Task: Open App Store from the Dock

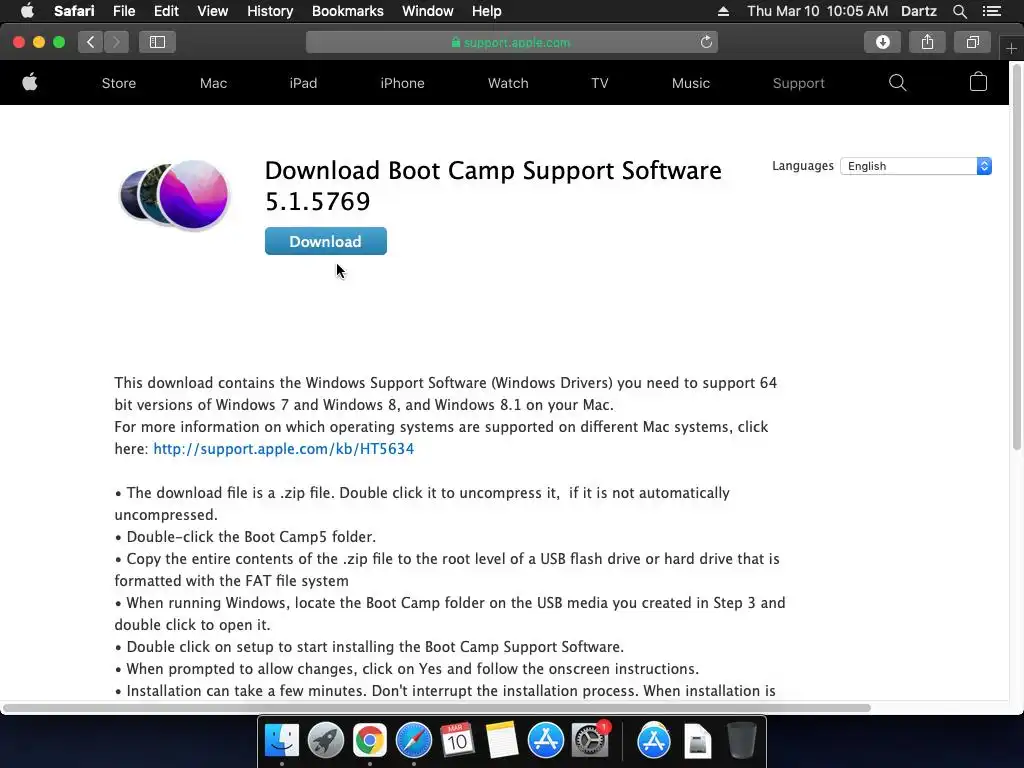Action: (x=545, y=741)
